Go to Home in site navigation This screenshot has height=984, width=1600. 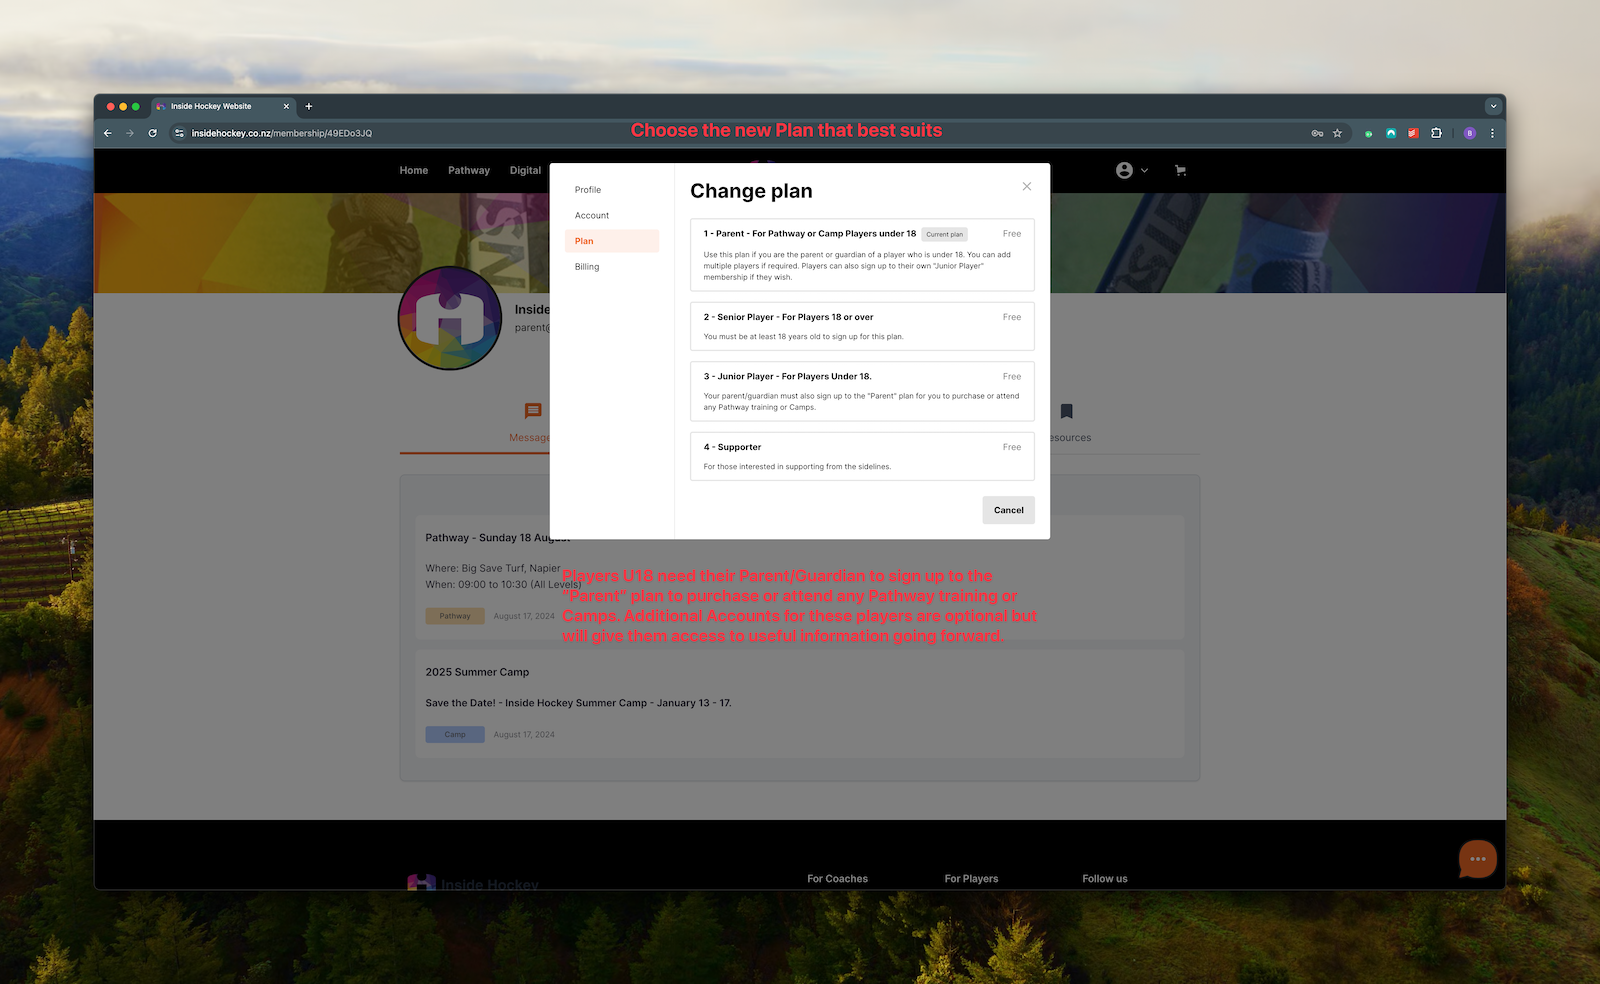pyautogui.click(x=414, y=171)
